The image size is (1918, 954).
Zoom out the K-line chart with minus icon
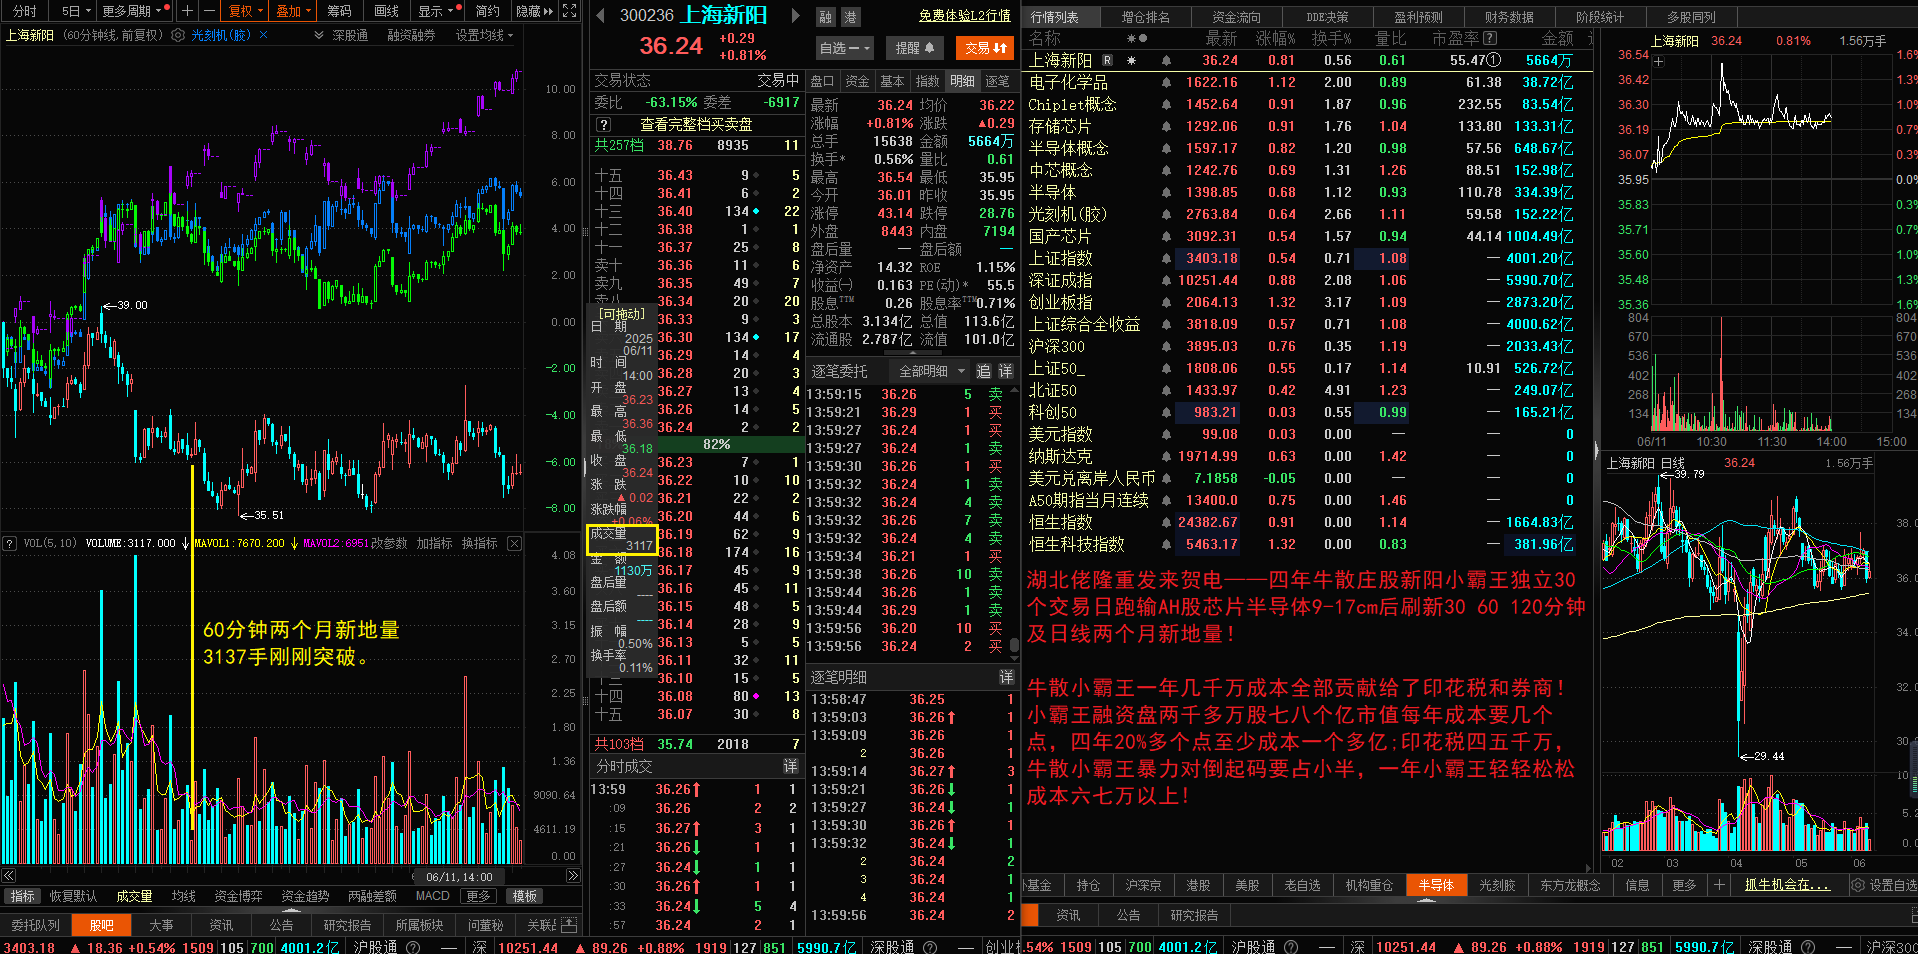tap(208, 11)
